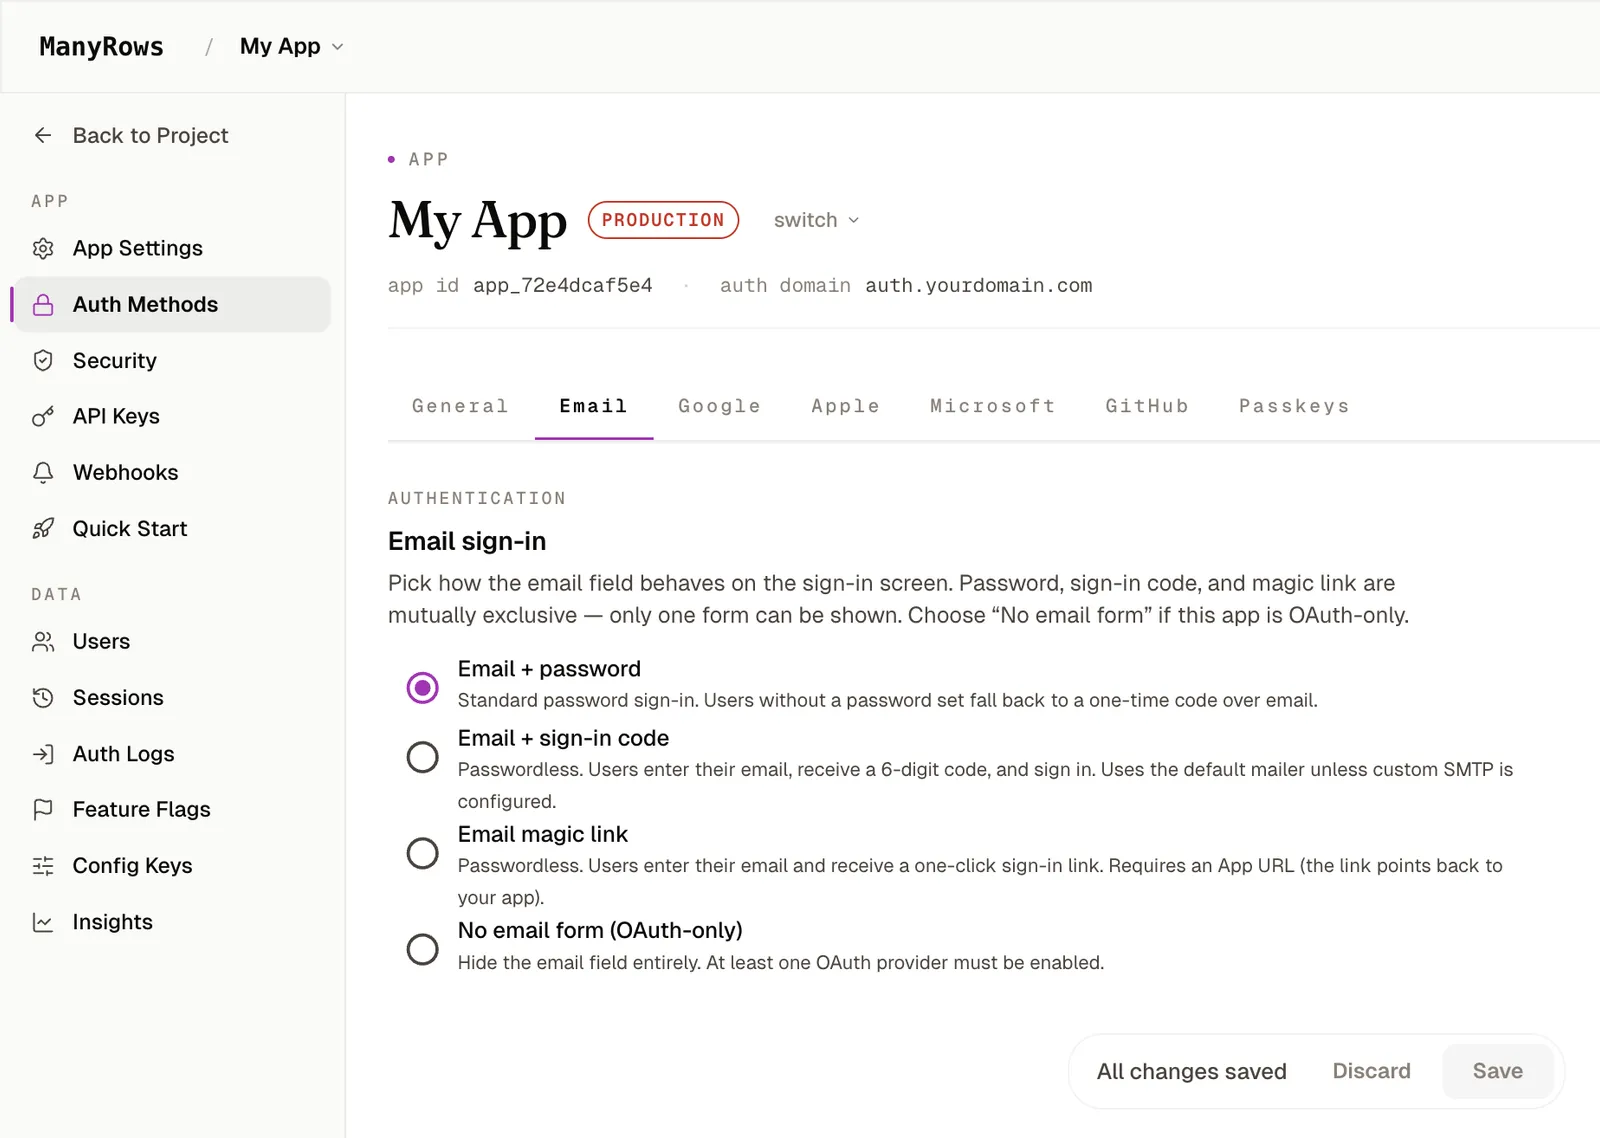
Task: Click auth domain auth.yourdomain.com
Action: 906,286
